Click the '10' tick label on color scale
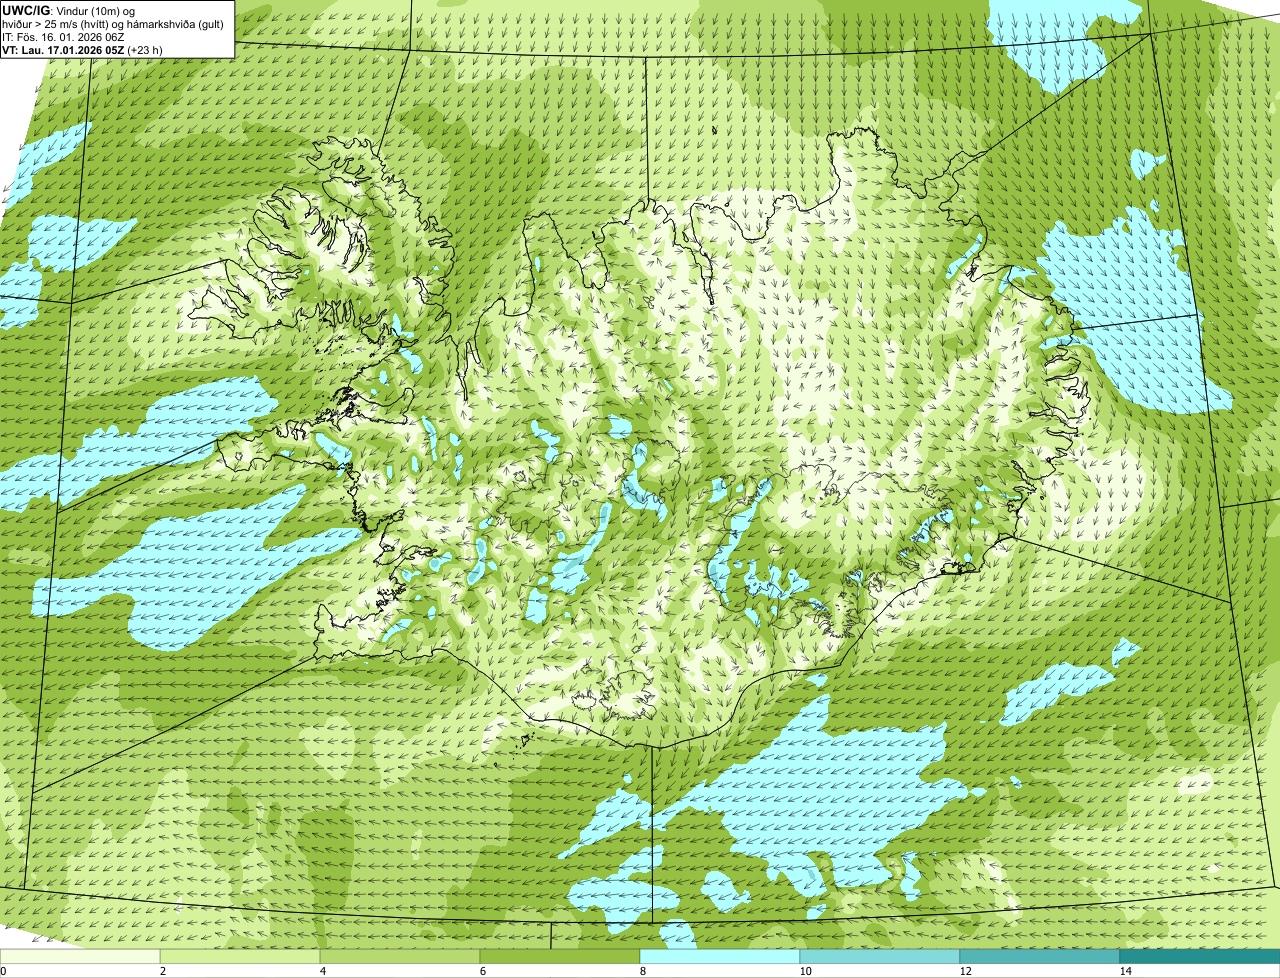Image resolution: width=1280 pixels, height=978 pixels. 805,971
